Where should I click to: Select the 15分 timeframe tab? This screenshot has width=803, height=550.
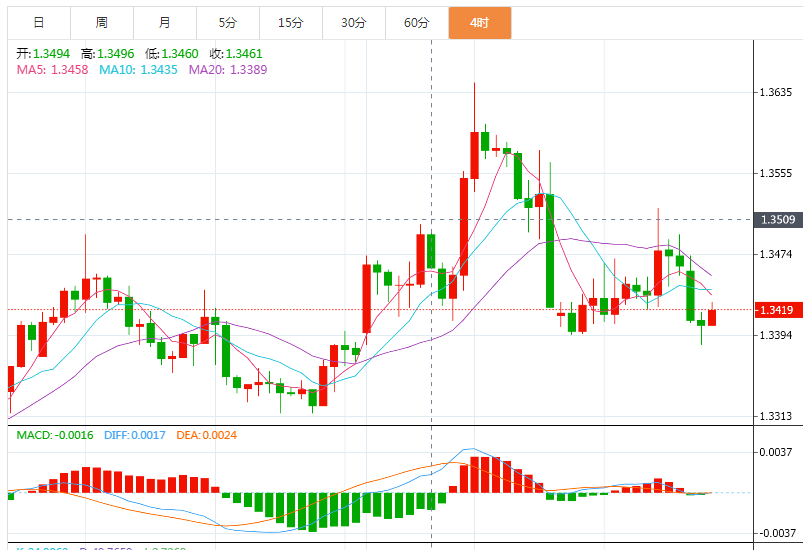click(x=291, y=23)
